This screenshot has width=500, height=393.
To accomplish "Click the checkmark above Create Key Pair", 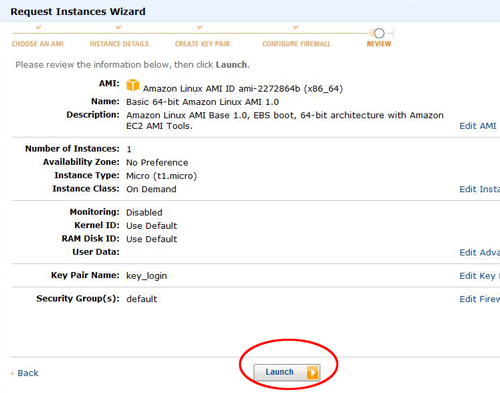I will tap(200, 27).
